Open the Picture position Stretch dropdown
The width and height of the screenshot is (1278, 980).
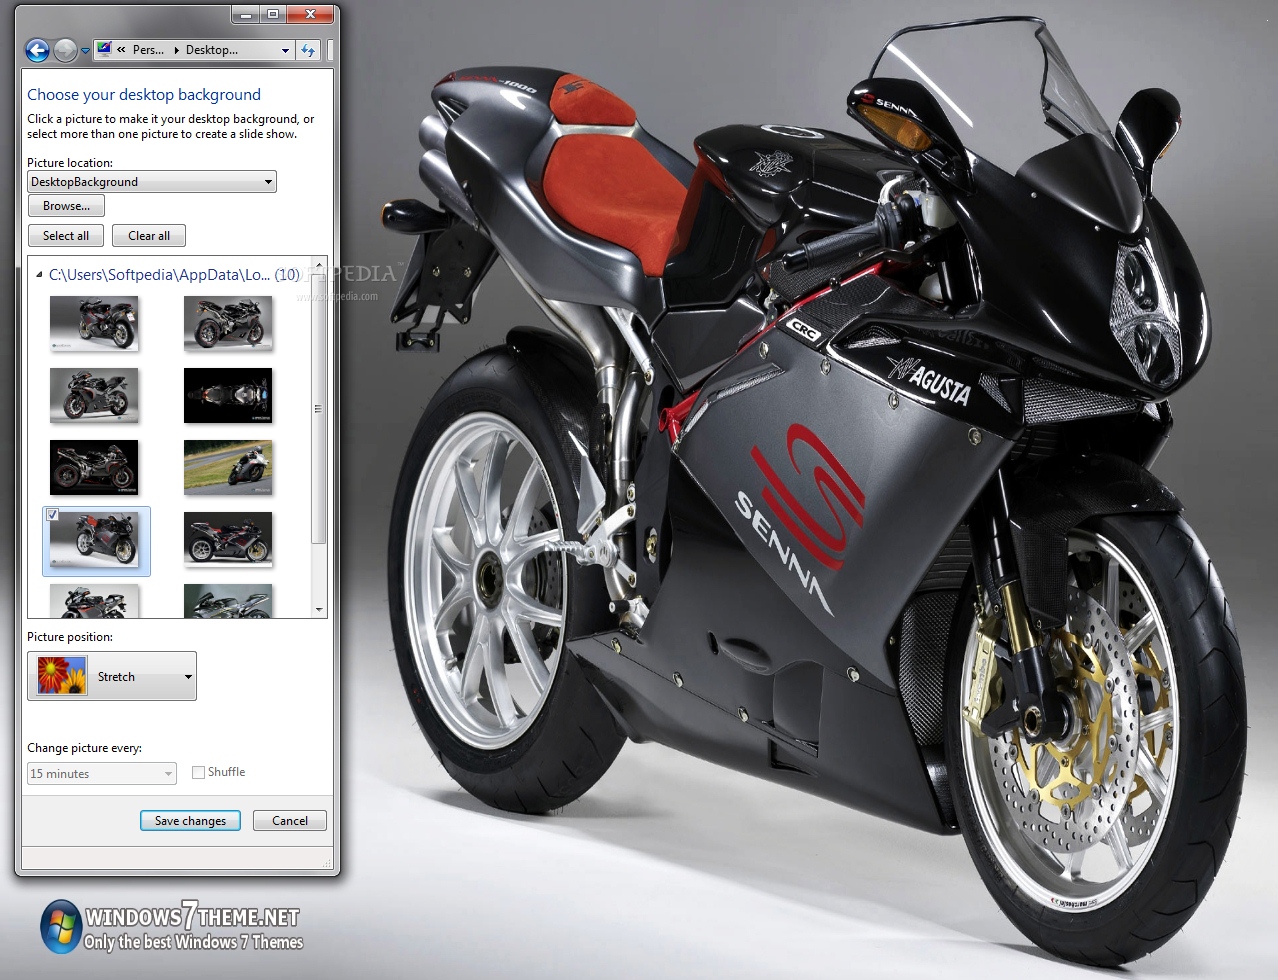pos(112,676)
